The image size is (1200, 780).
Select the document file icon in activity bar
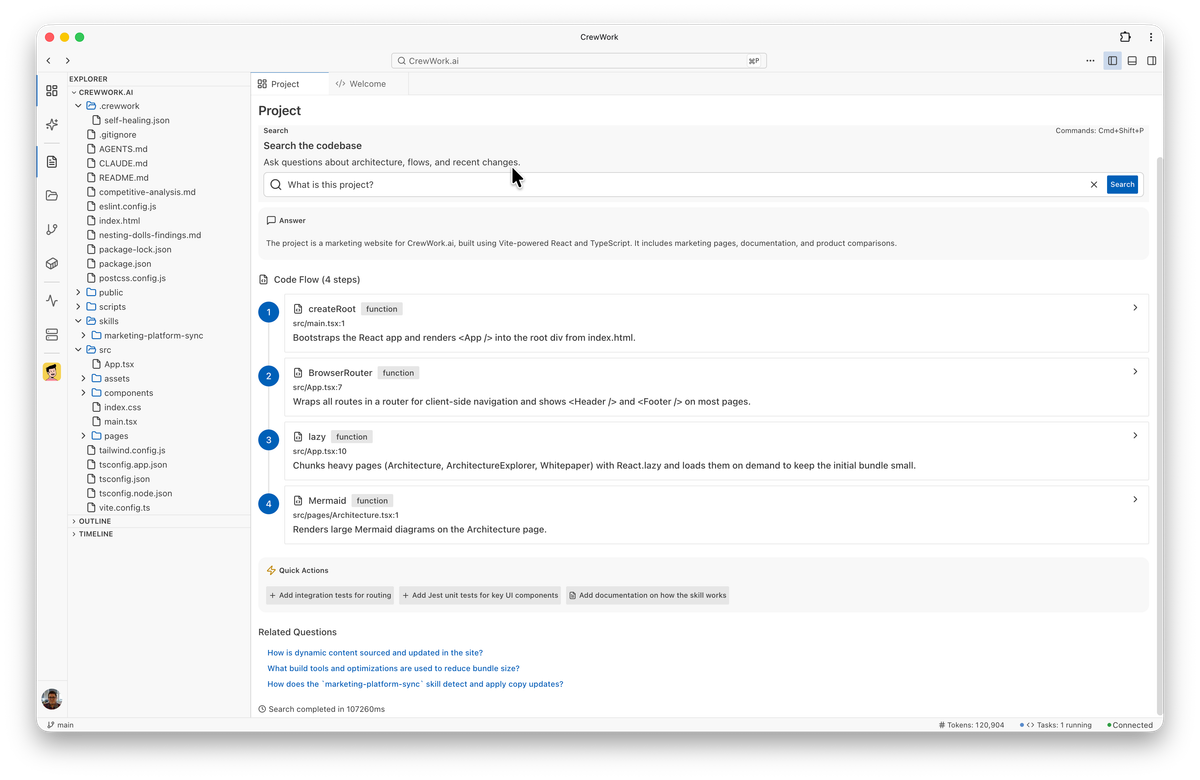pos(52,161)
